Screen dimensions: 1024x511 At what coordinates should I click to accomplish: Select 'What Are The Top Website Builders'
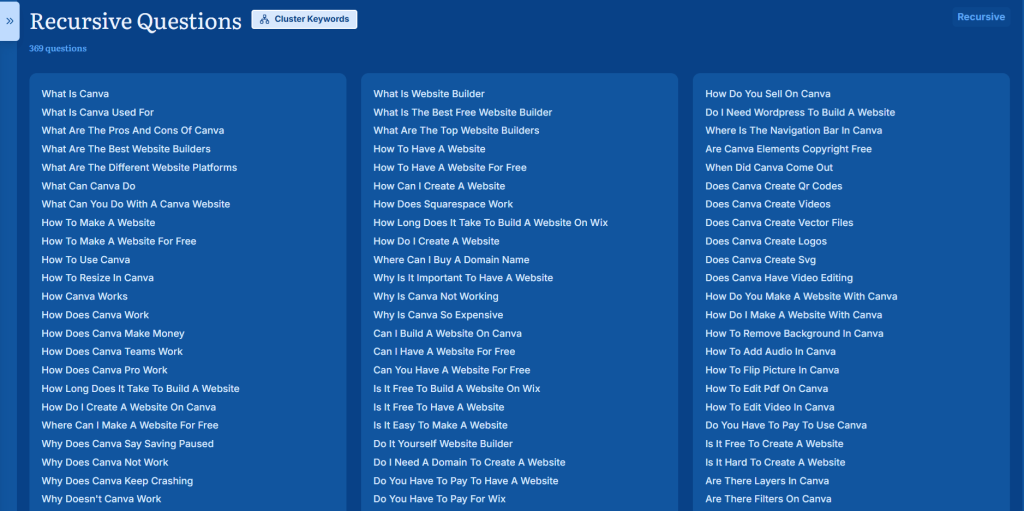tap(456, 131)
